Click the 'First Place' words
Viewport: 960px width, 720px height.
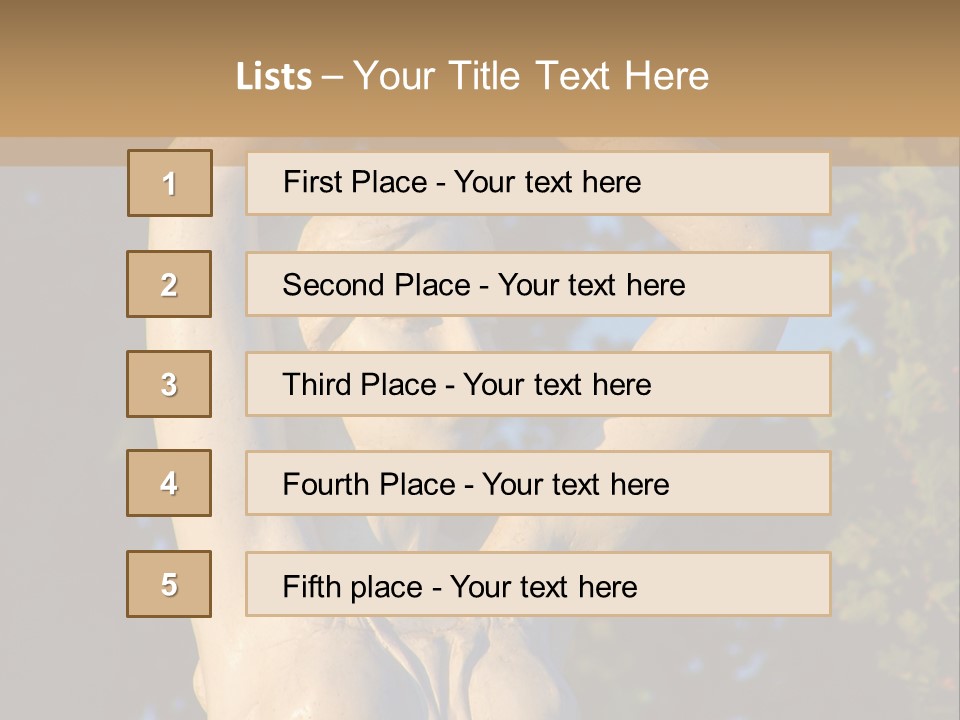tap(354, 182)
